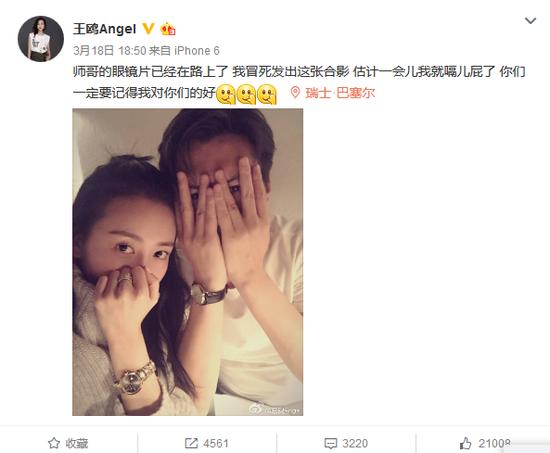
Task: Click the orange verified V badge
Action: point(148,28)
